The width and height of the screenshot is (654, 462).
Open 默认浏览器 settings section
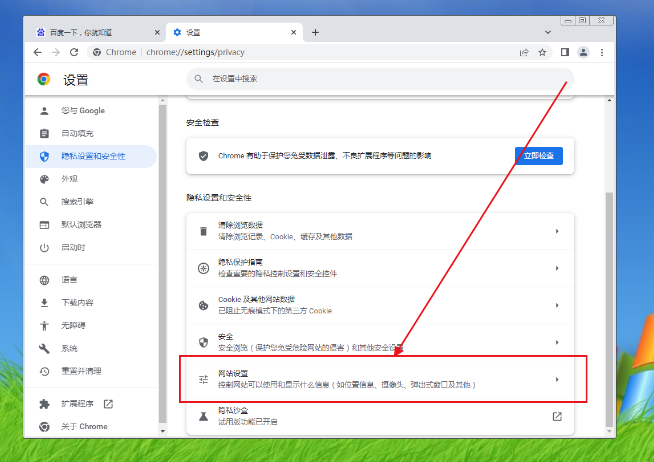coord(91,225)
